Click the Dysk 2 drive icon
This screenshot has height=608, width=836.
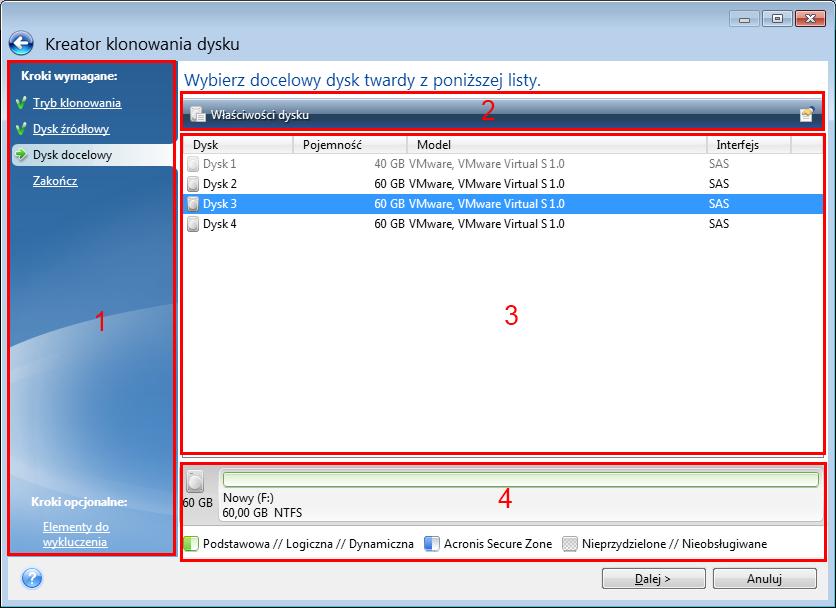click(x=193, y=184)
